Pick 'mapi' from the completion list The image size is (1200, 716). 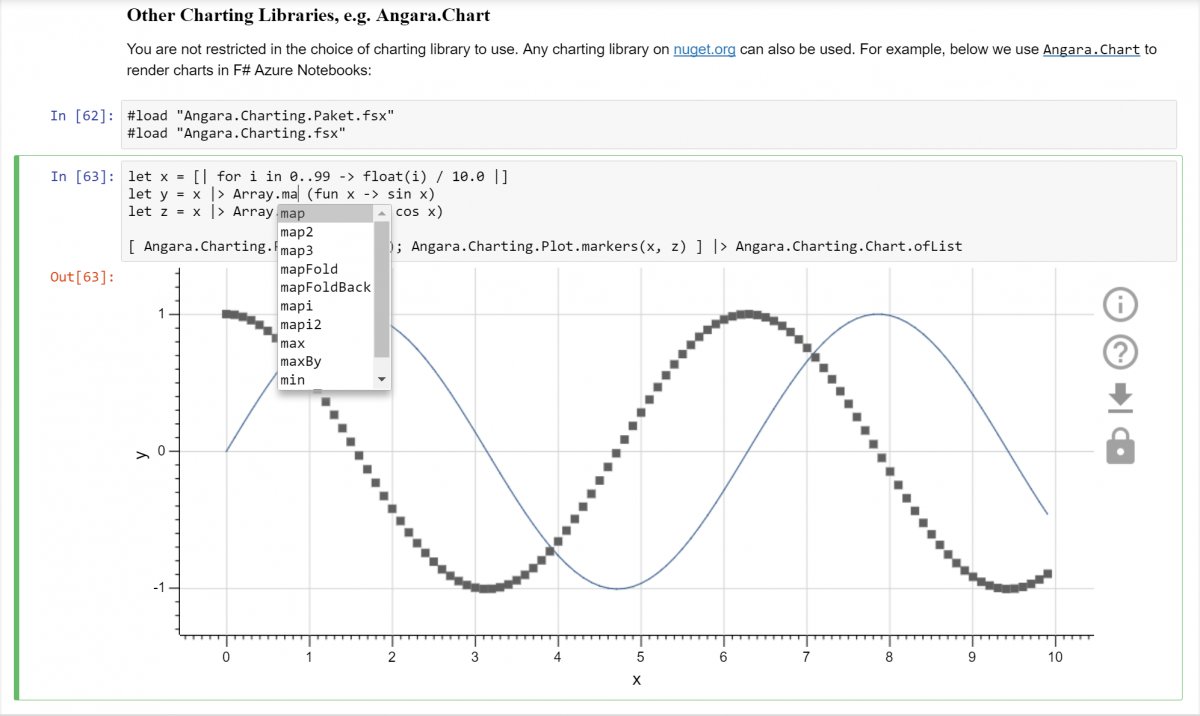pos(325,306)
